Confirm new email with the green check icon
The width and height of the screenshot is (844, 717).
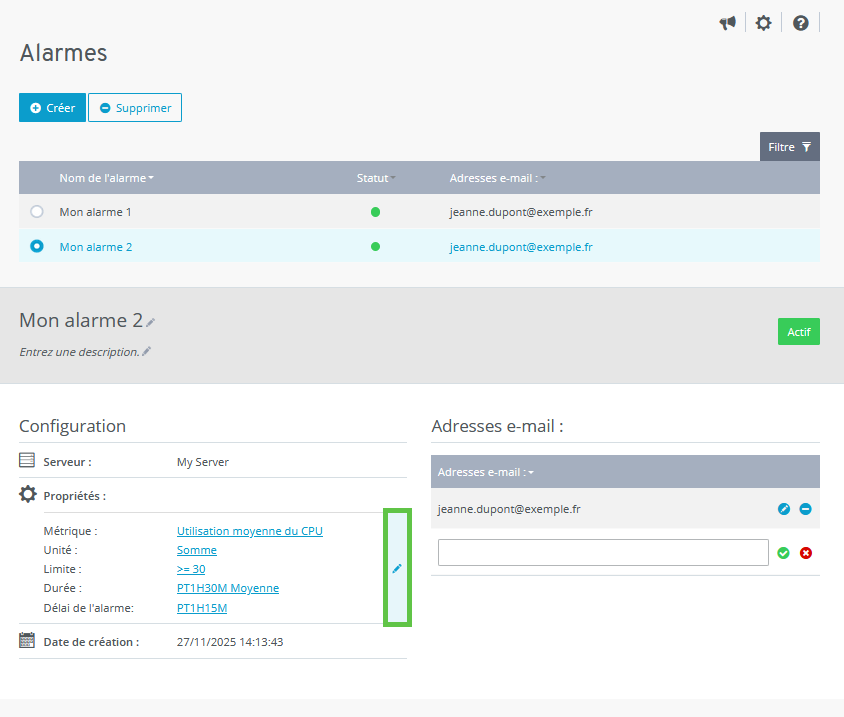pyautogui.click(x=784, y=553)
